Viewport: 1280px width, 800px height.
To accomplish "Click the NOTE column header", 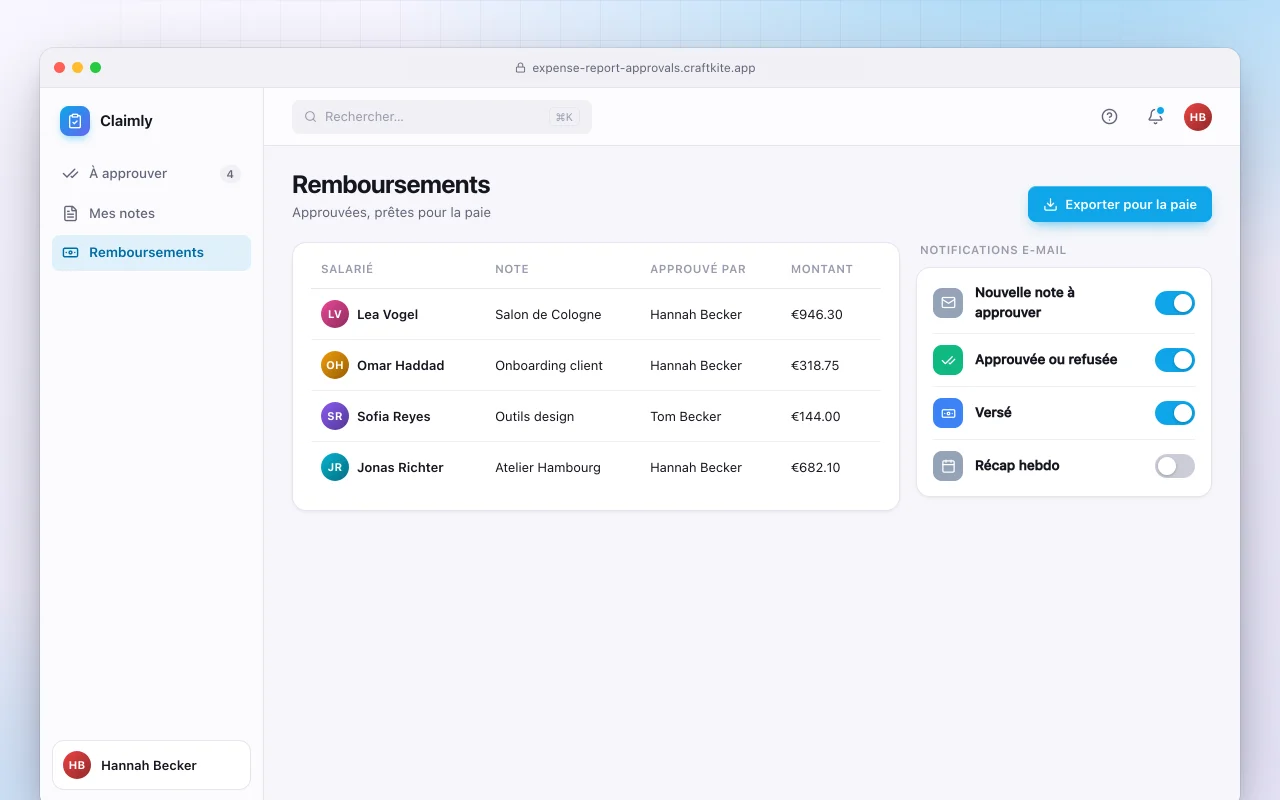I will point(512,269).
